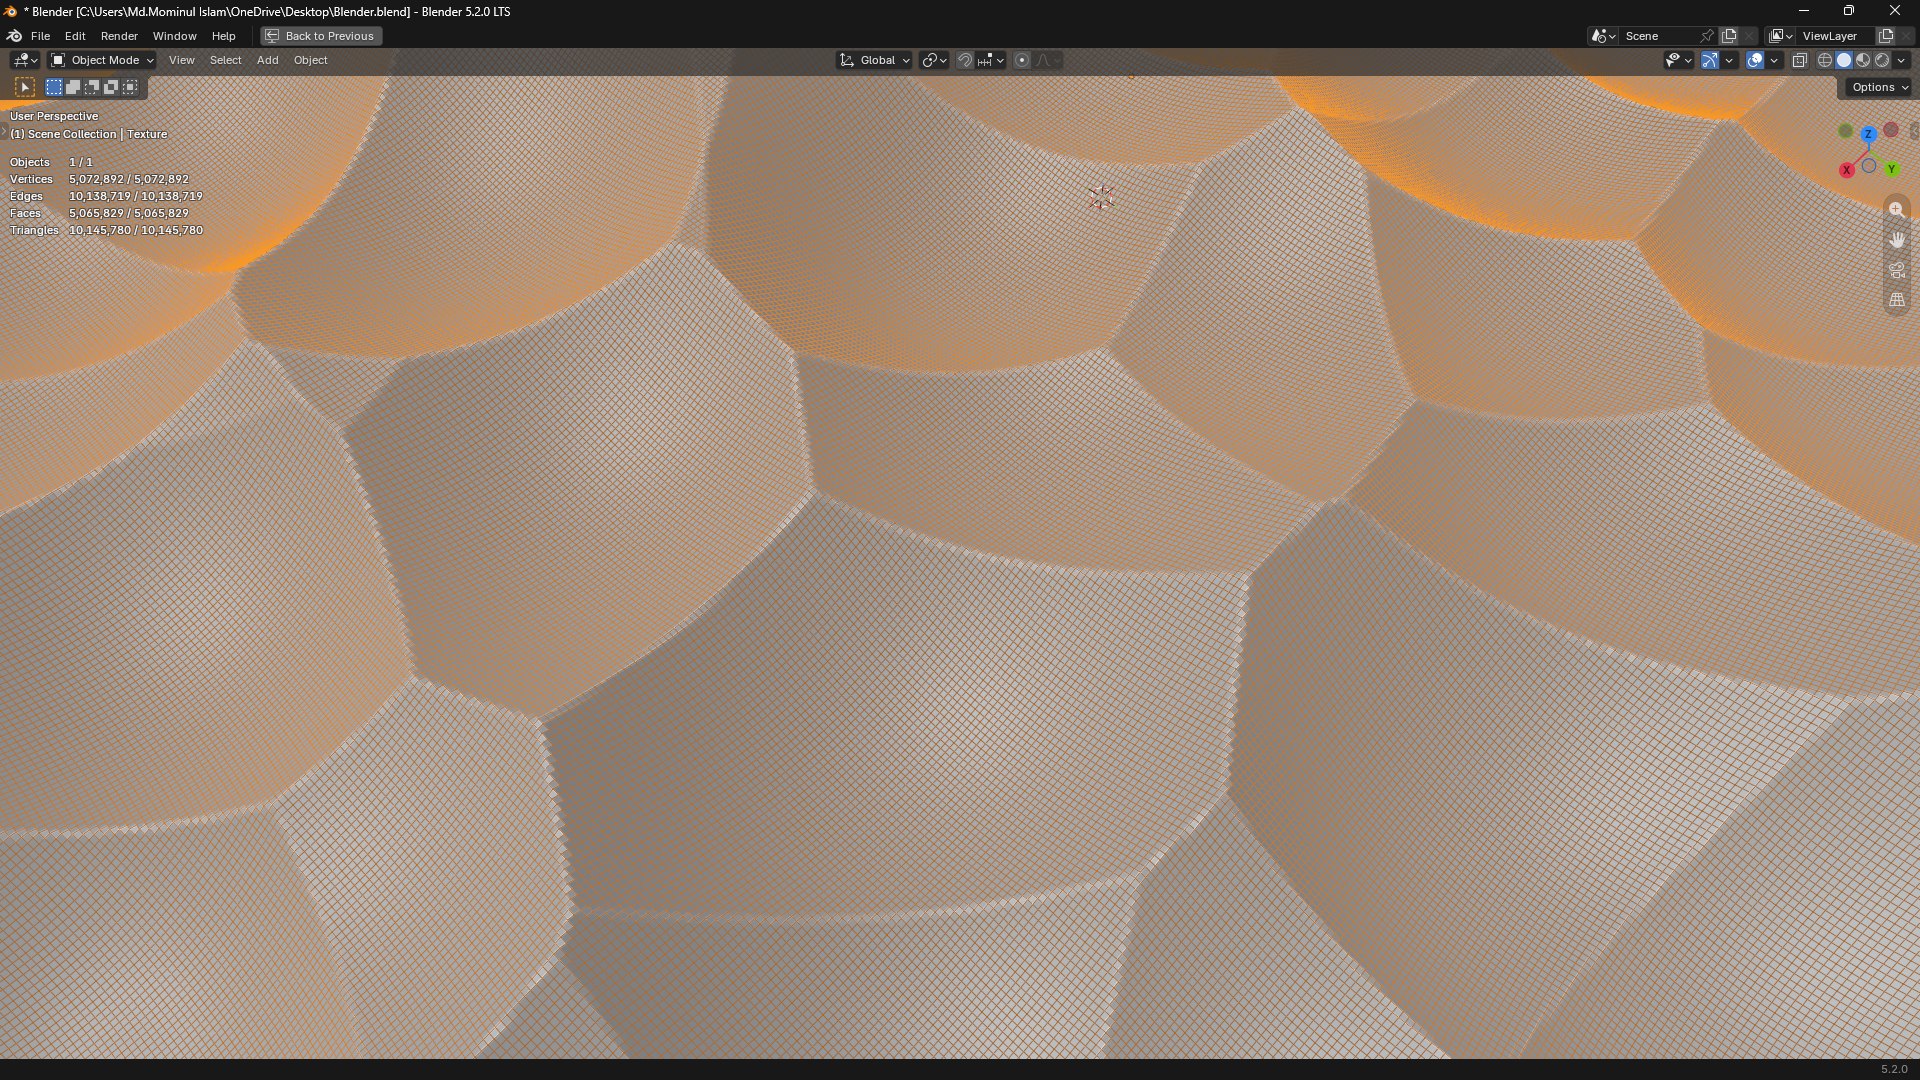Click the ViewLayer name field
This screenshot has width=1920, height=1080.
pyautogui.click(x=1836, y=36)
